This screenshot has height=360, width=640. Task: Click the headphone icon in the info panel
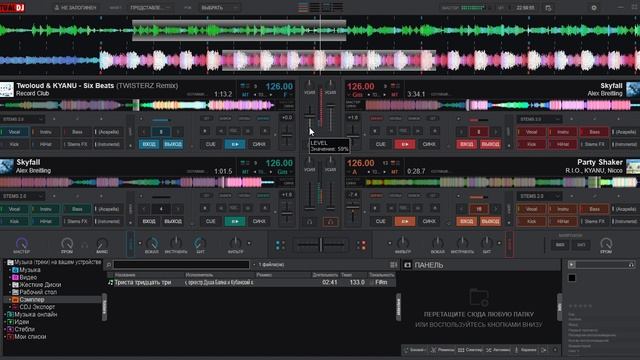[x=631, y=265]
